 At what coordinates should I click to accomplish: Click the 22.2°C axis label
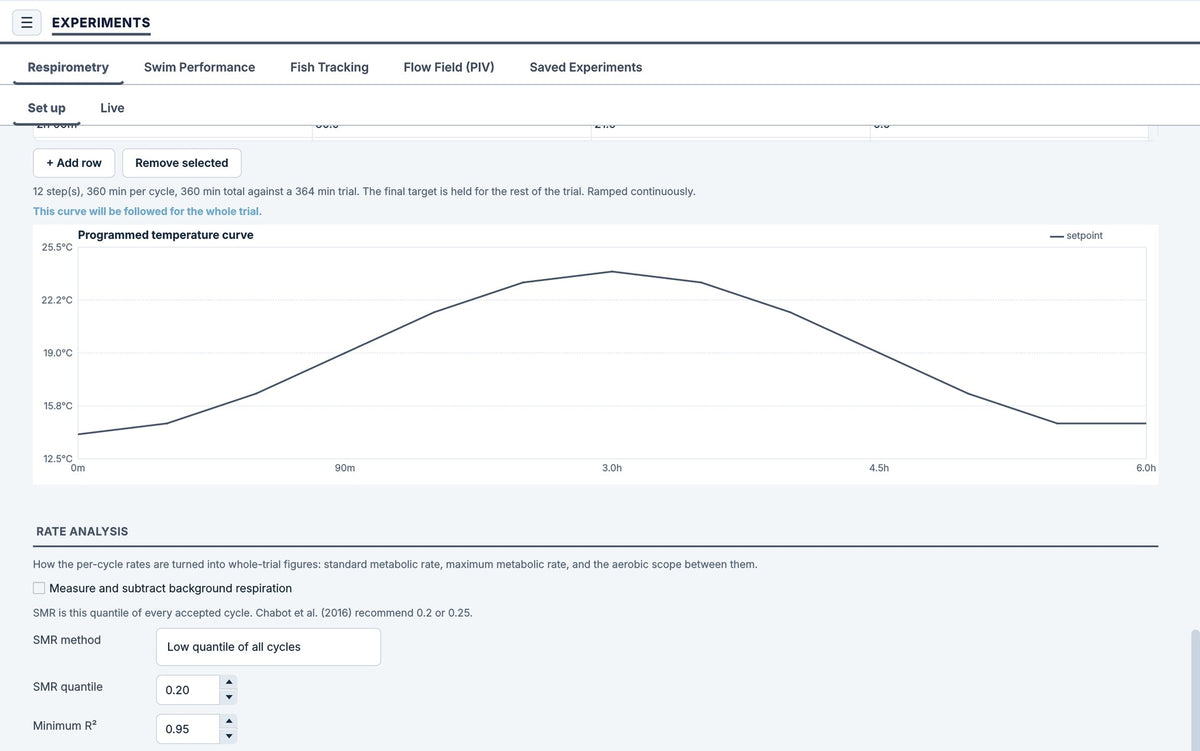[57, 300]
